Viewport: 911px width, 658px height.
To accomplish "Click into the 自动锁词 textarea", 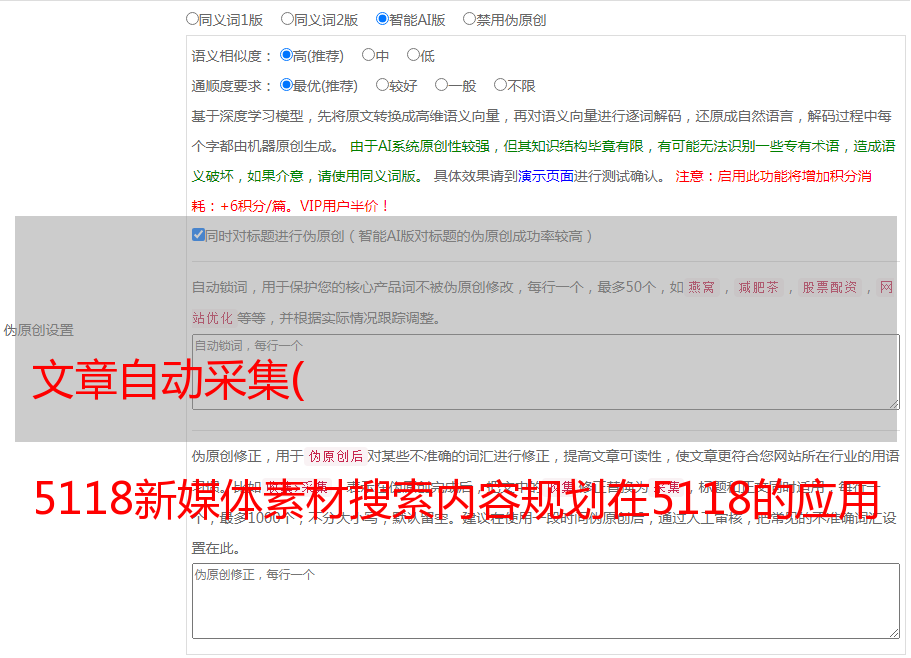I will point(546,372).
